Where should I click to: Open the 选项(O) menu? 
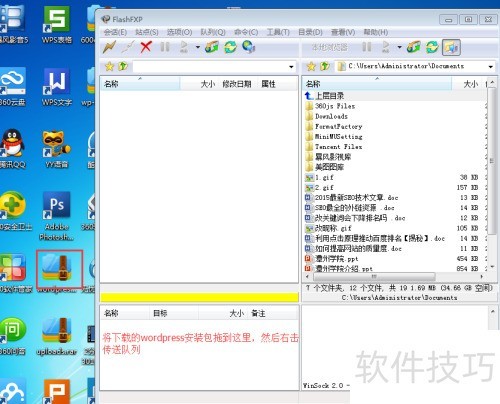pos(179,32)
